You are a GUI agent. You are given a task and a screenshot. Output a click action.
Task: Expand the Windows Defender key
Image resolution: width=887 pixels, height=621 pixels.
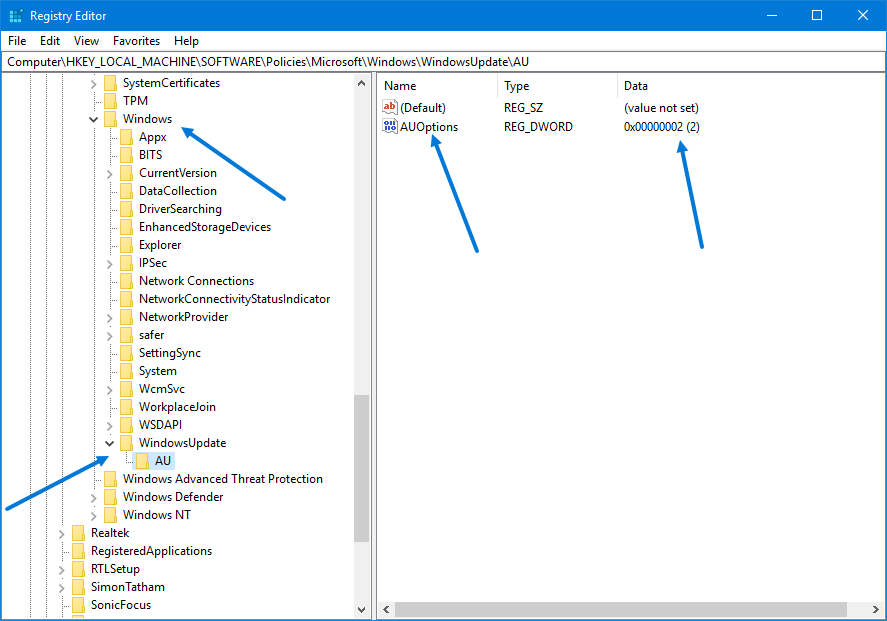coord(93,498)
